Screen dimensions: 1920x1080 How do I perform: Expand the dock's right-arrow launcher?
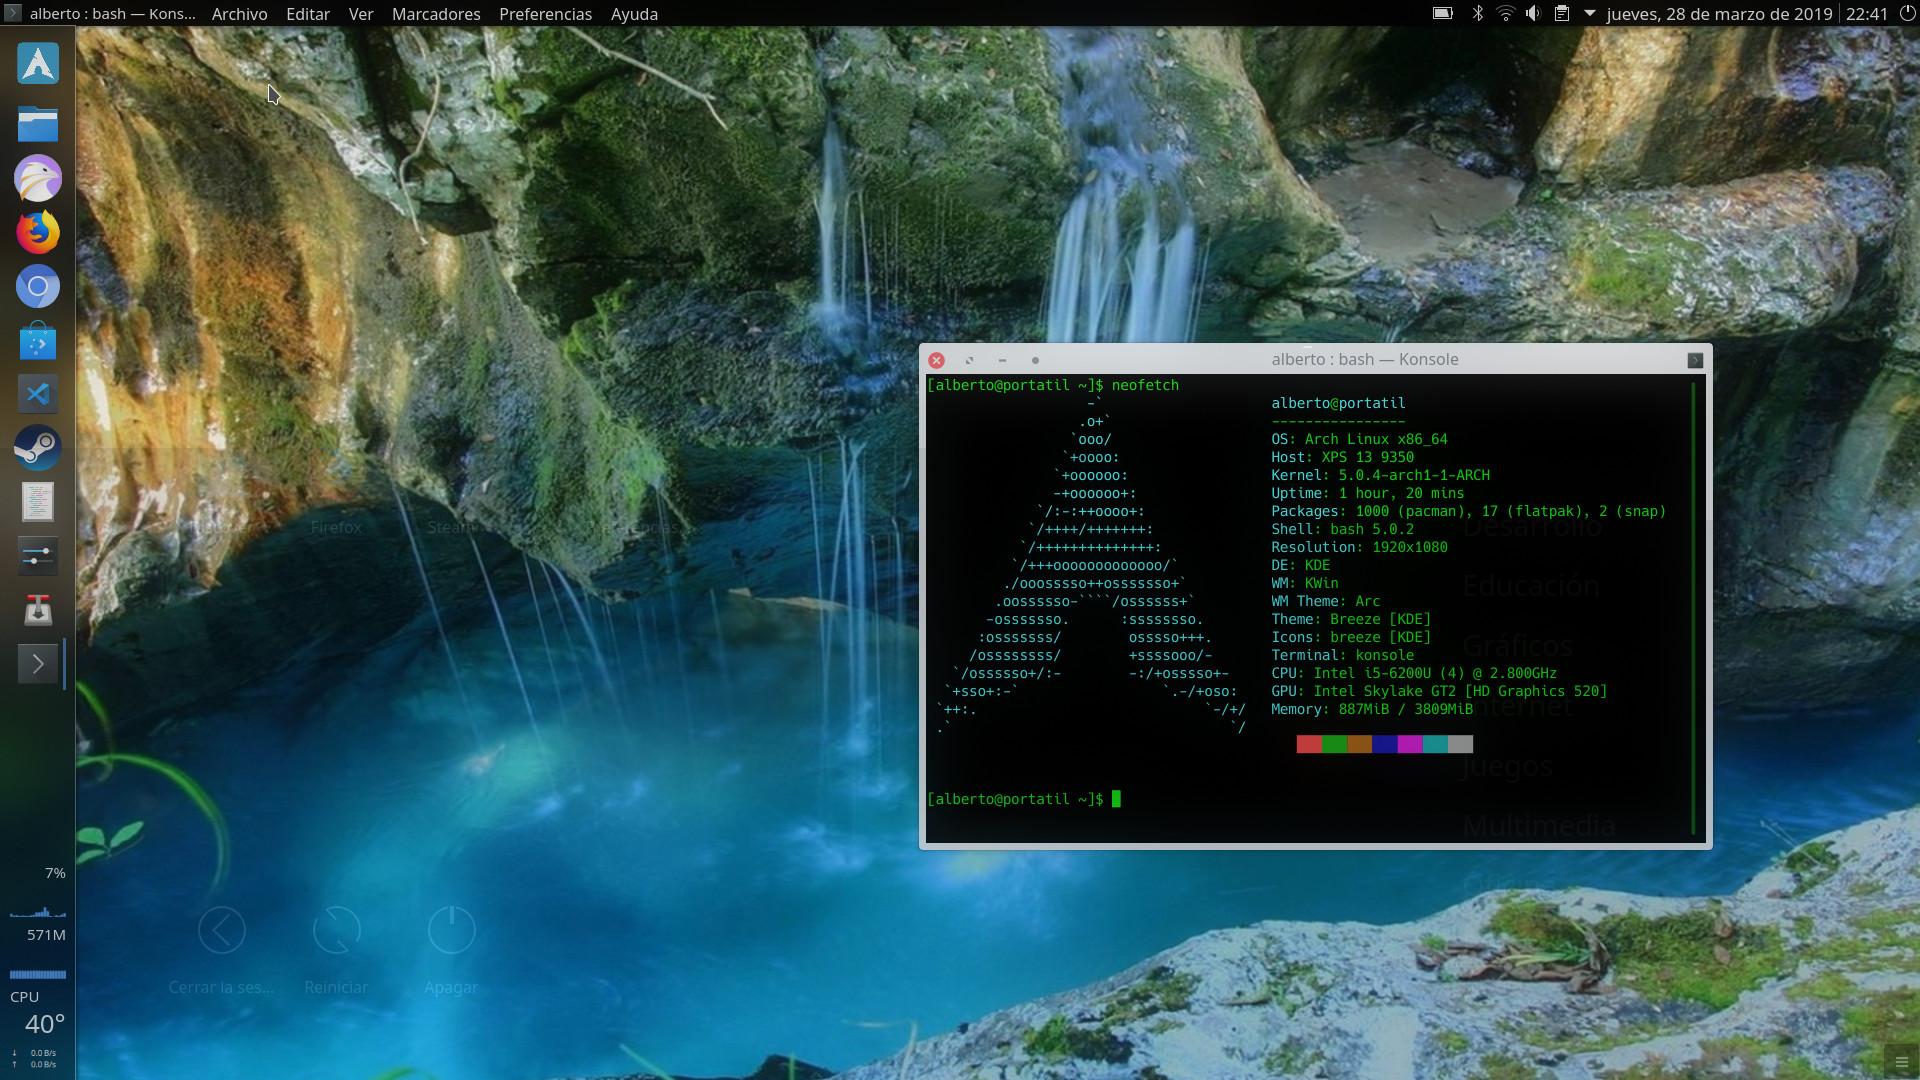[x=38, y=664]
